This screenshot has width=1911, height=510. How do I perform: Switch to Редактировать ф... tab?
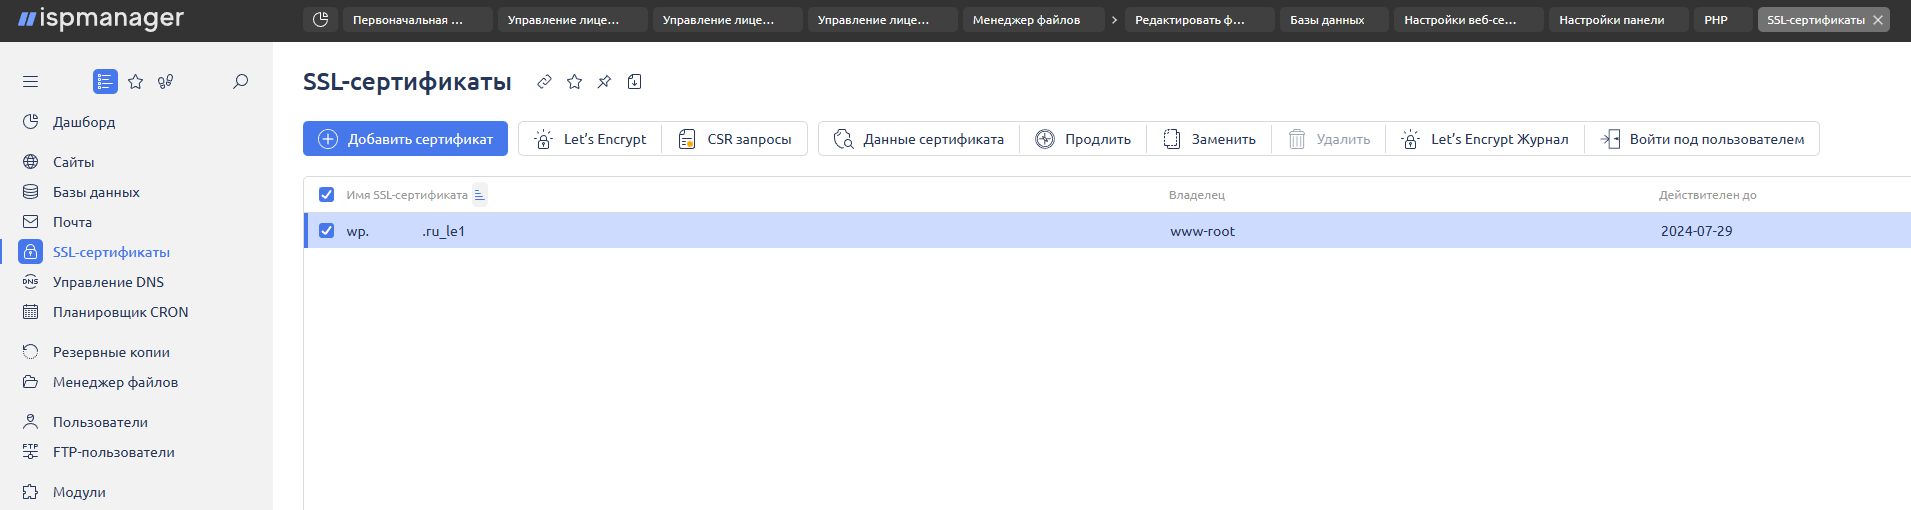1200,20
